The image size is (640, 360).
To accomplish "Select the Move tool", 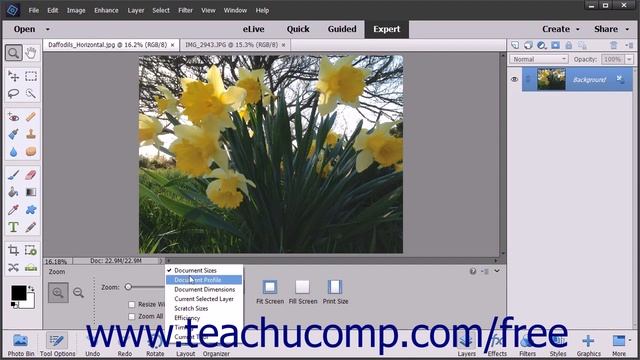I will (13, 76).
